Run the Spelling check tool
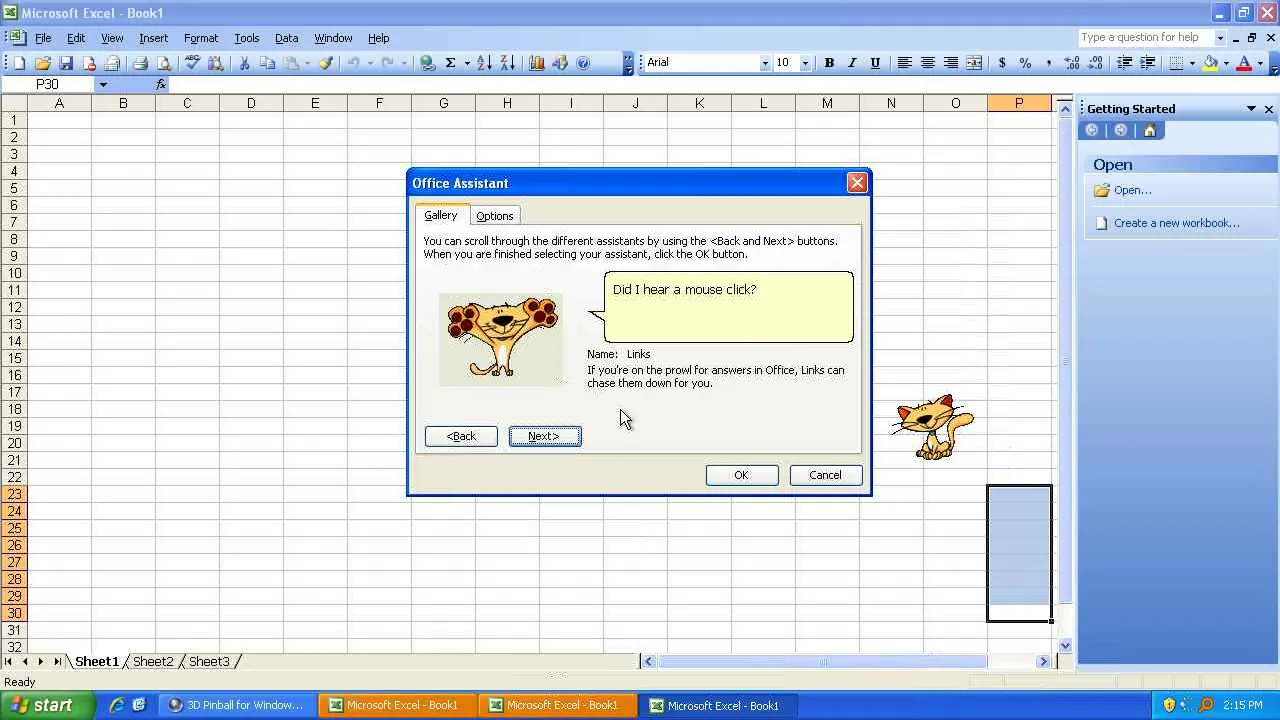 pyautogui.click(x=192, y=63)
